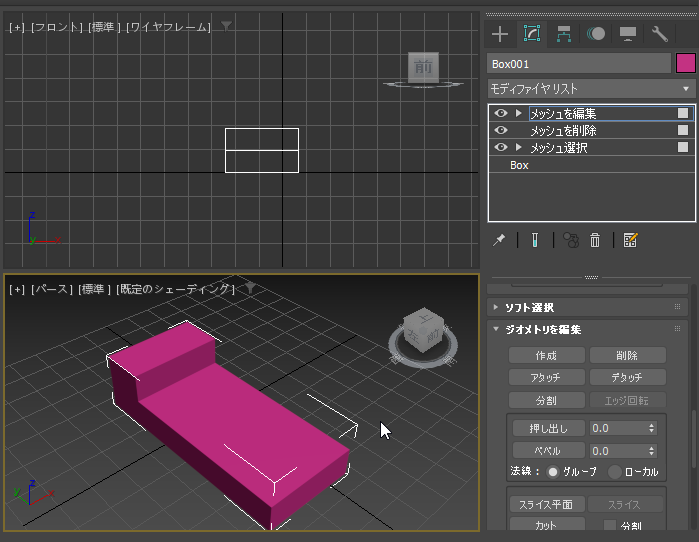Click the Pin Stack icon
The width and height of the screenshot is (699, 542).
pos(499,240)
